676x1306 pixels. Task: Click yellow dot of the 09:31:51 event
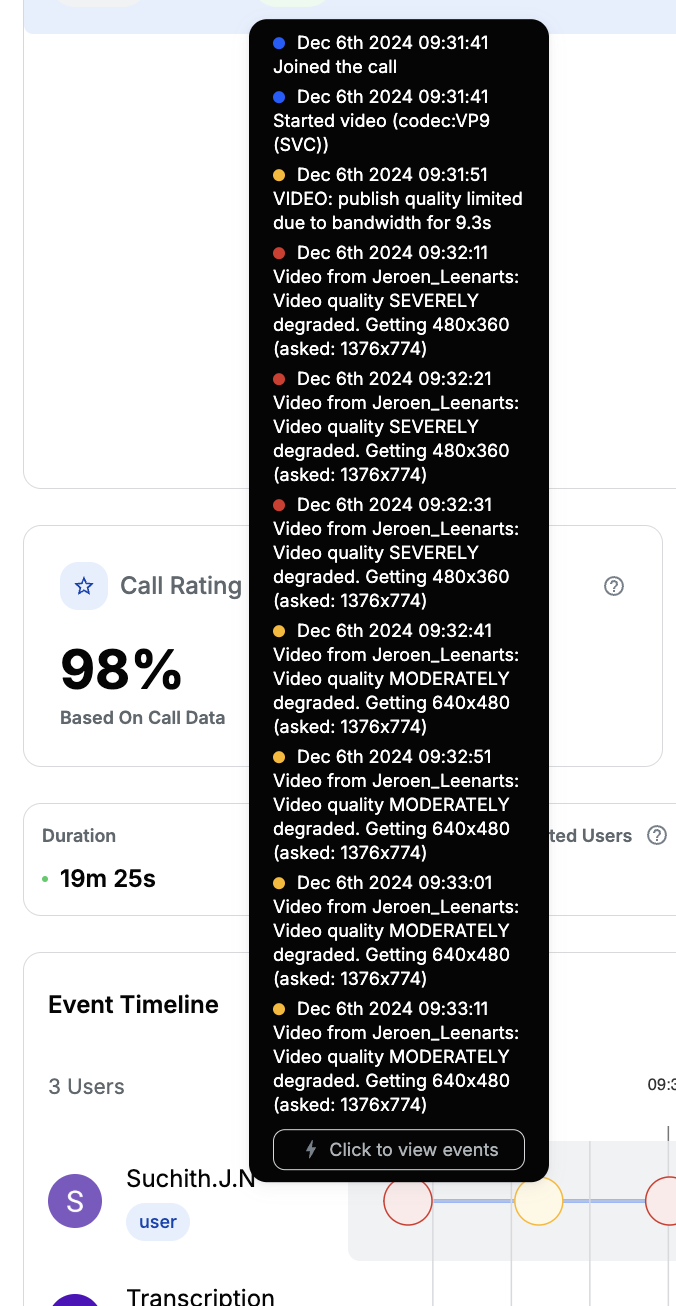279,175
